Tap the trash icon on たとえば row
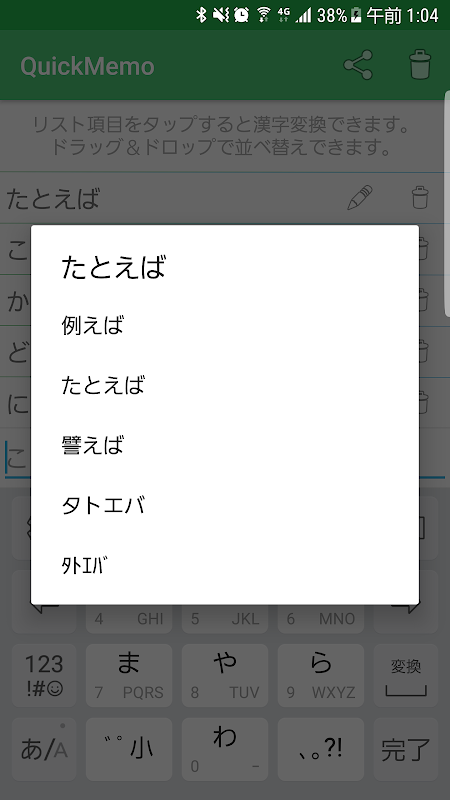450x800 pixels. (420, 197)
